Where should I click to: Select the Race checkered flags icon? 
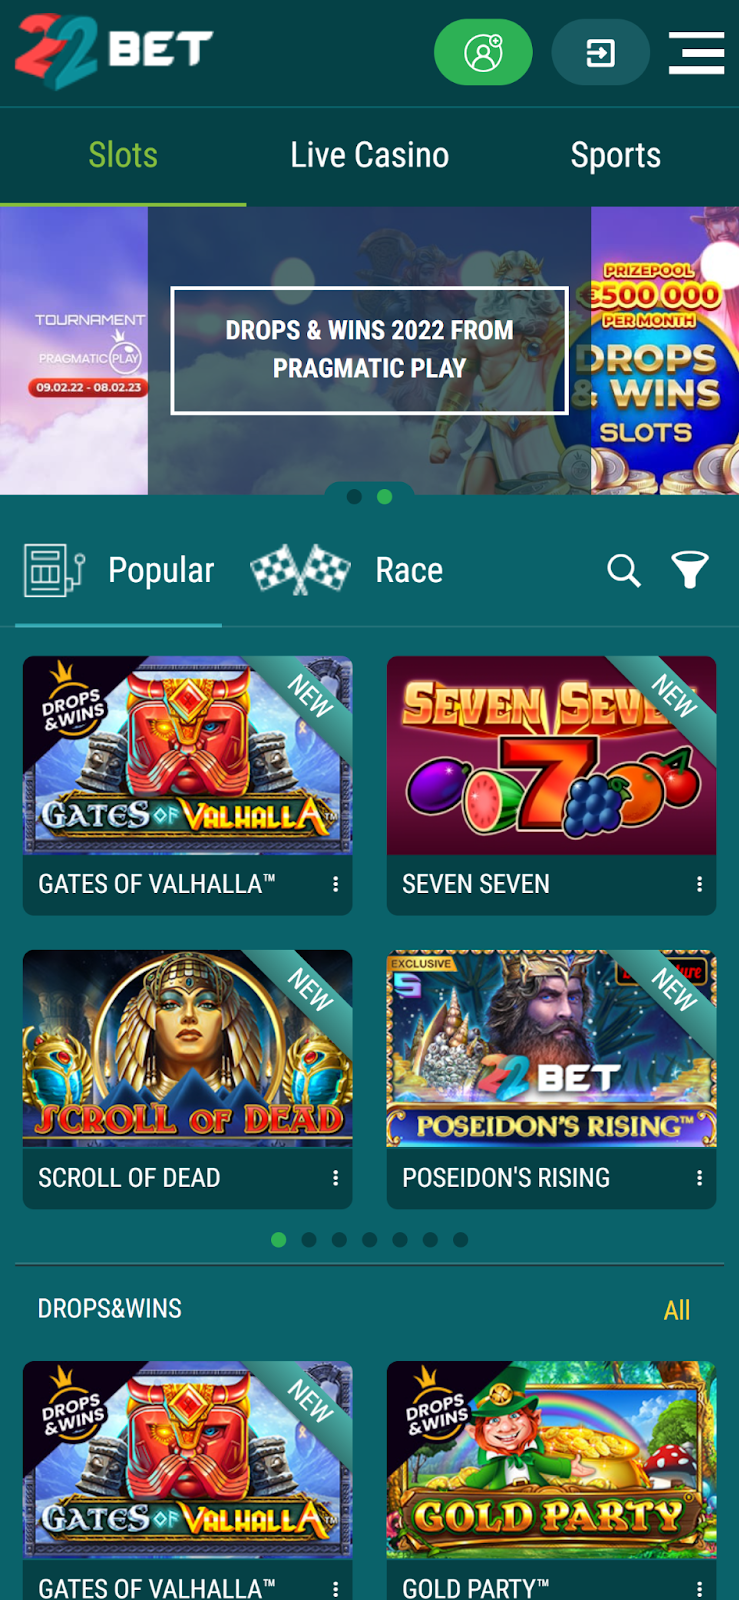(x=300, y=570)
